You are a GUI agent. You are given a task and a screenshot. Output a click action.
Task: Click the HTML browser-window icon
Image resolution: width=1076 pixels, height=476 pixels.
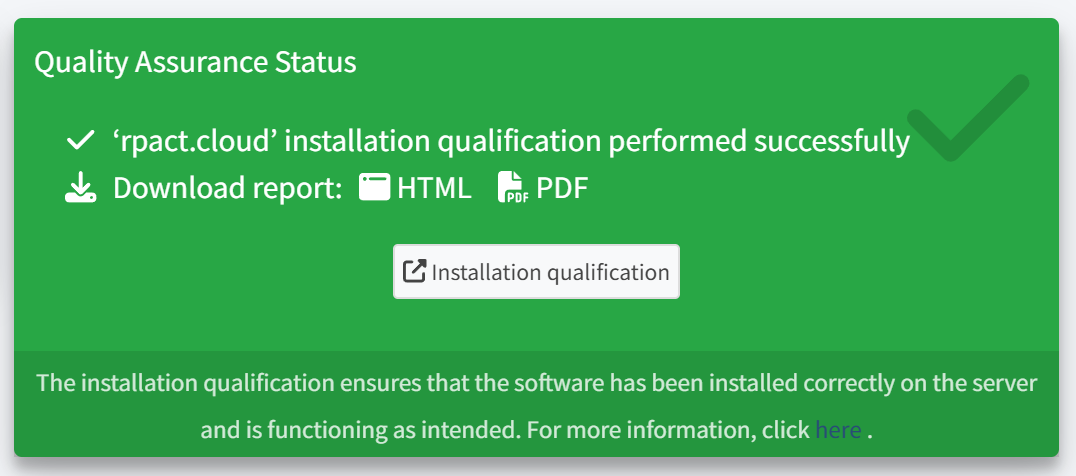(374, 188)
